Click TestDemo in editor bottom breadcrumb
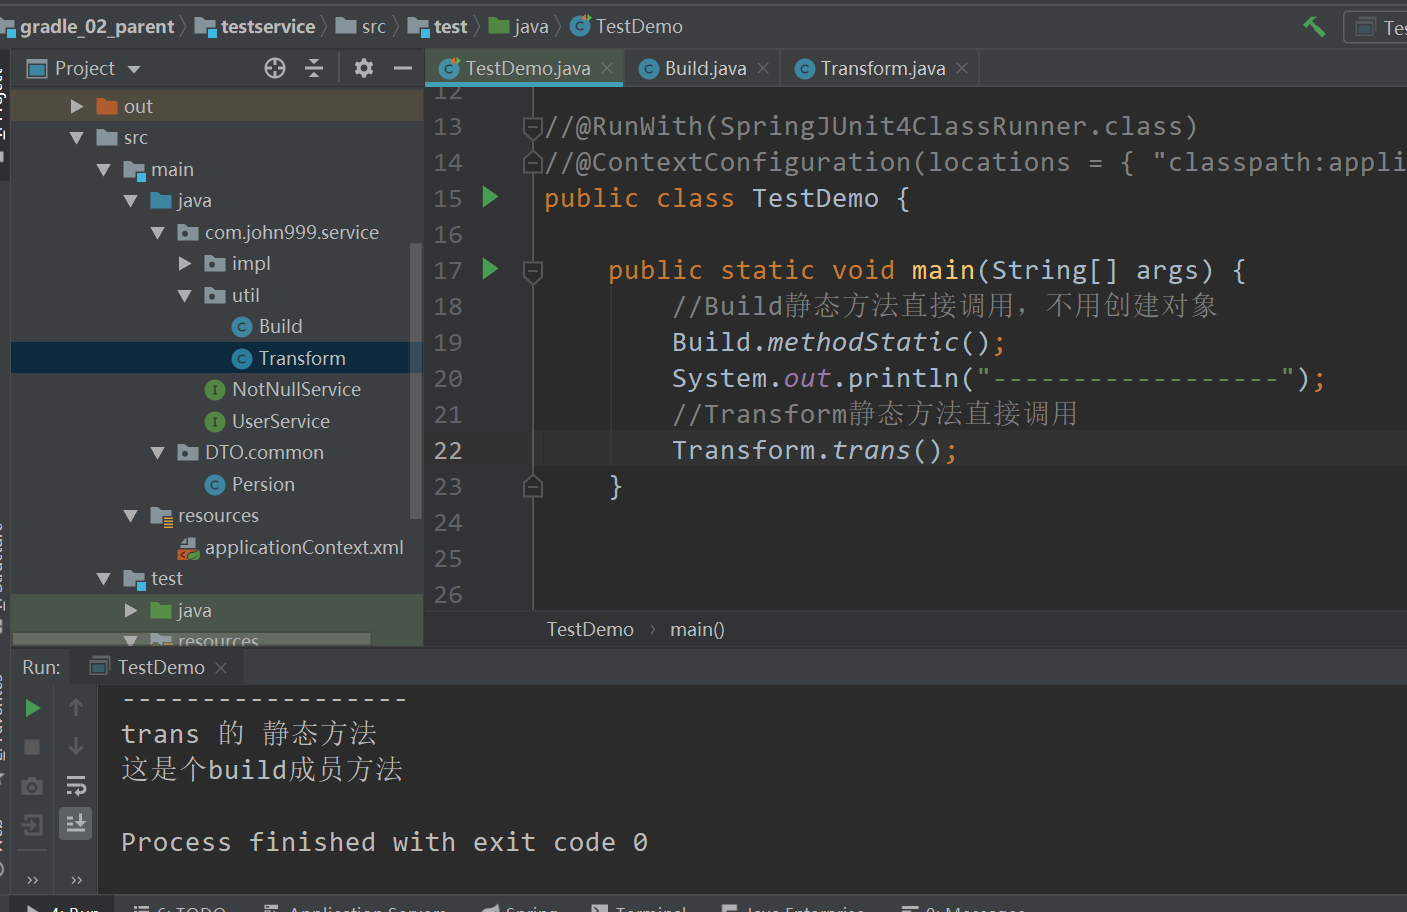 [x=590, y=630]
